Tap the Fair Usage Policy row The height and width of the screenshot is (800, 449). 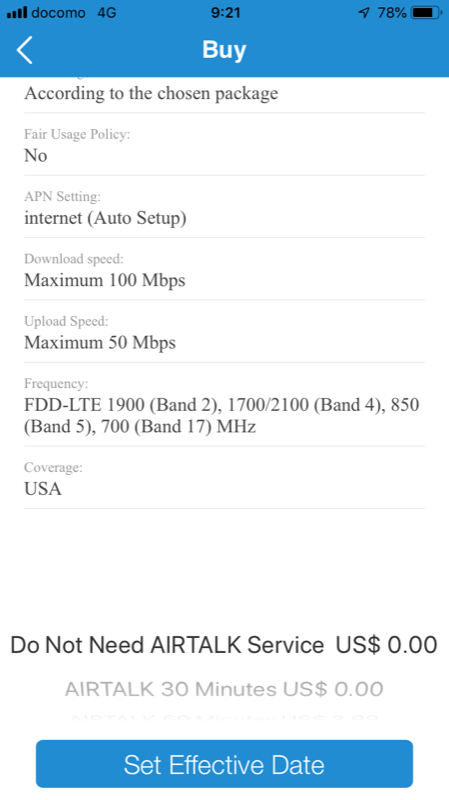(x=224, y=145)
